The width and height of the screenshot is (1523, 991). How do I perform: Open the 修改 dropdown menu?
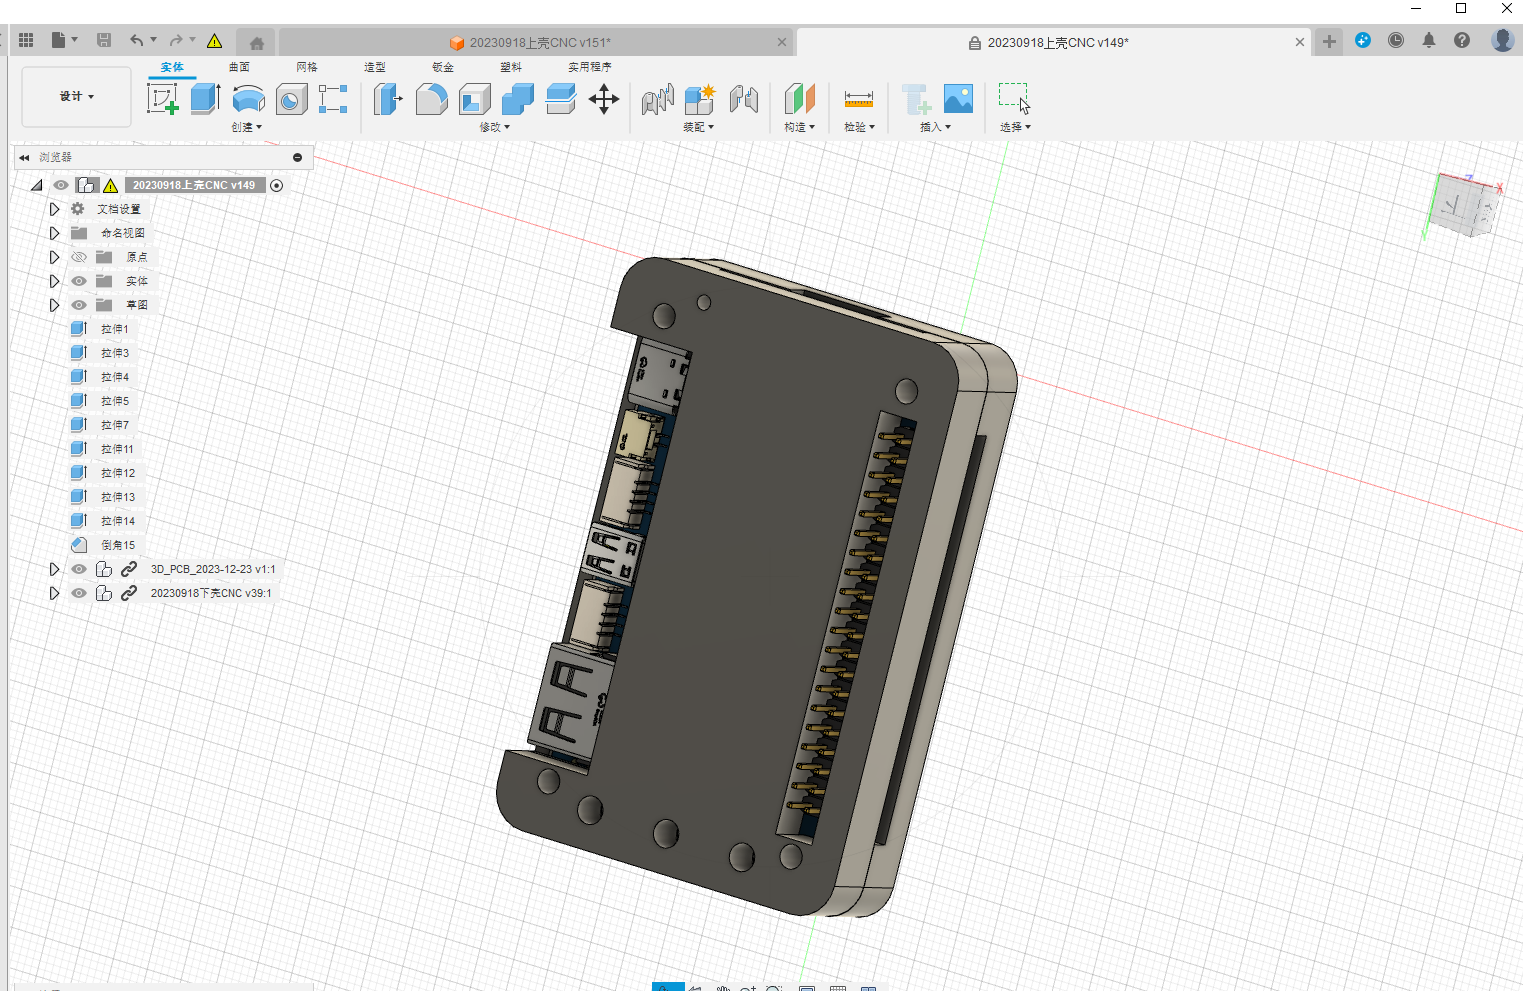(x=494, y=127)
